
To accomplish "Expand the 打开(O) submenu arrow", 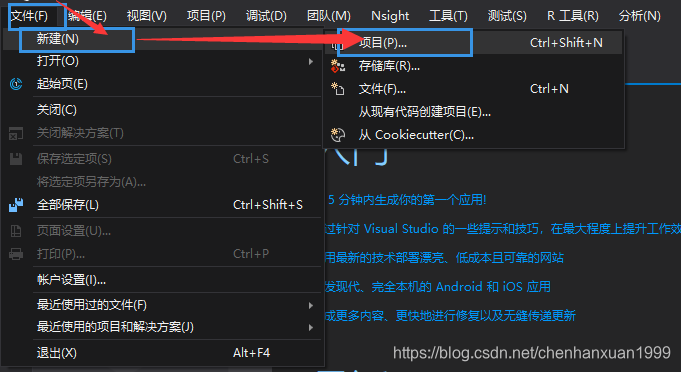I will 311,62.
